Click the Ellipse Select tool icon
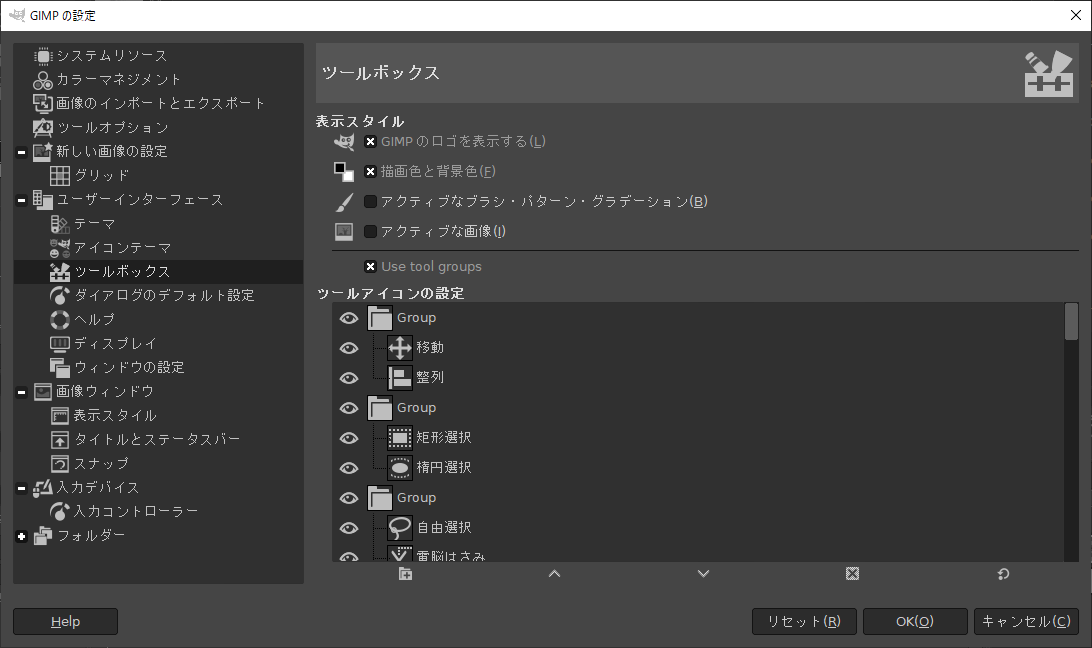The height and width of the screenshot is (648, 1092). pos(399,467)
